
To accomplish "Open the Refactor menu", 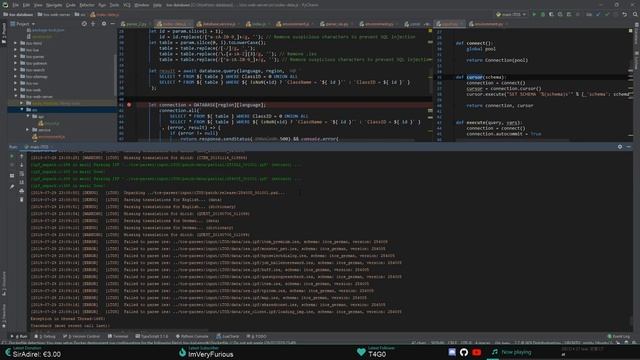I will [x=87, y=5].
